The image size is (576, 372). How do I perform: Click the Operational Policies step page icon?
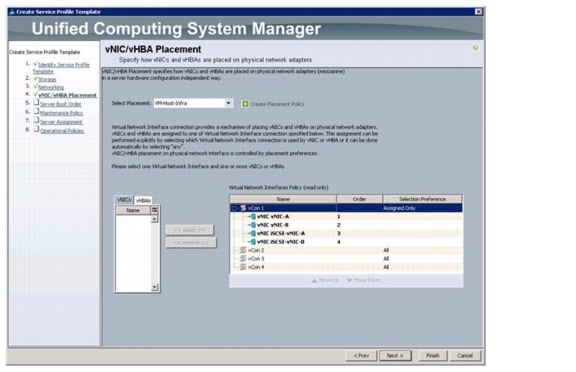pyautogui.click(x=36, y=129)
